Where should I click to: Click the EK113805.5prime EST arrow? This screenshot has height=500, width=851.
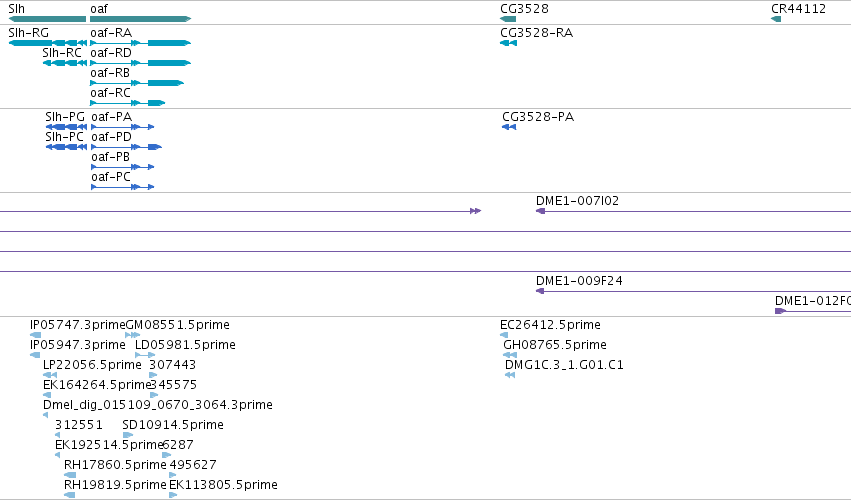(173, 495)
